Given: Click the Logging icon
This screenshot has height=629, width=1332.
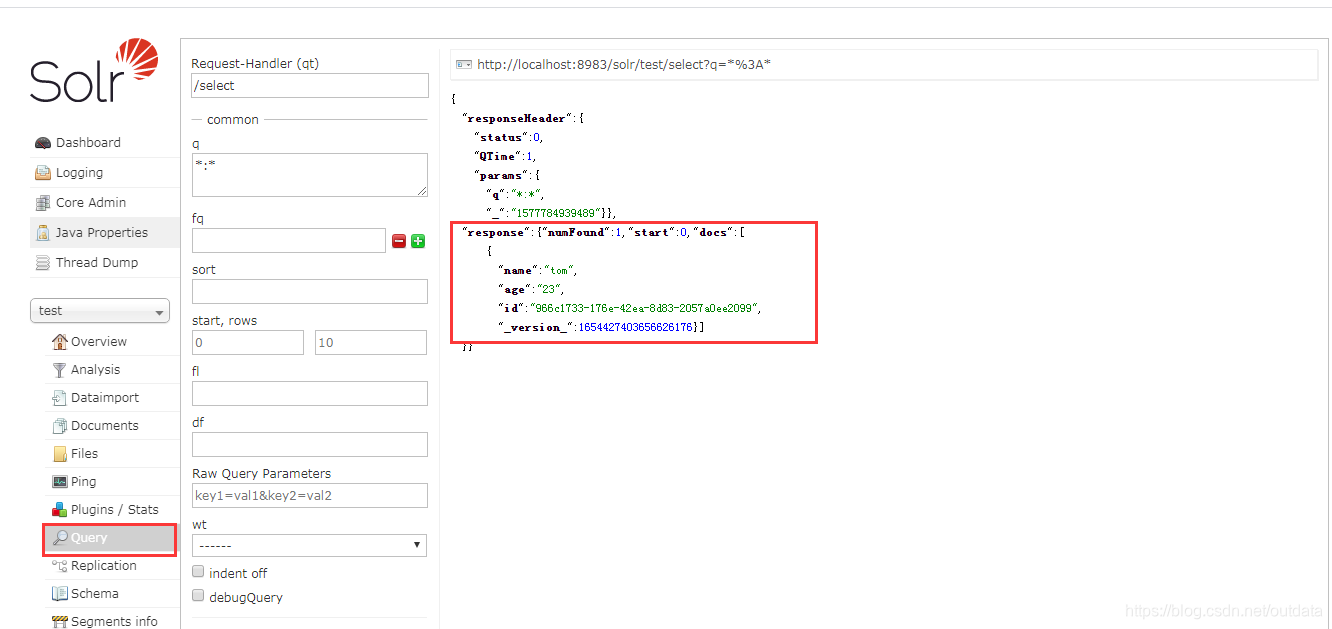Looking at the screenshot, I should pyautogui.click(x=43, y=173).
